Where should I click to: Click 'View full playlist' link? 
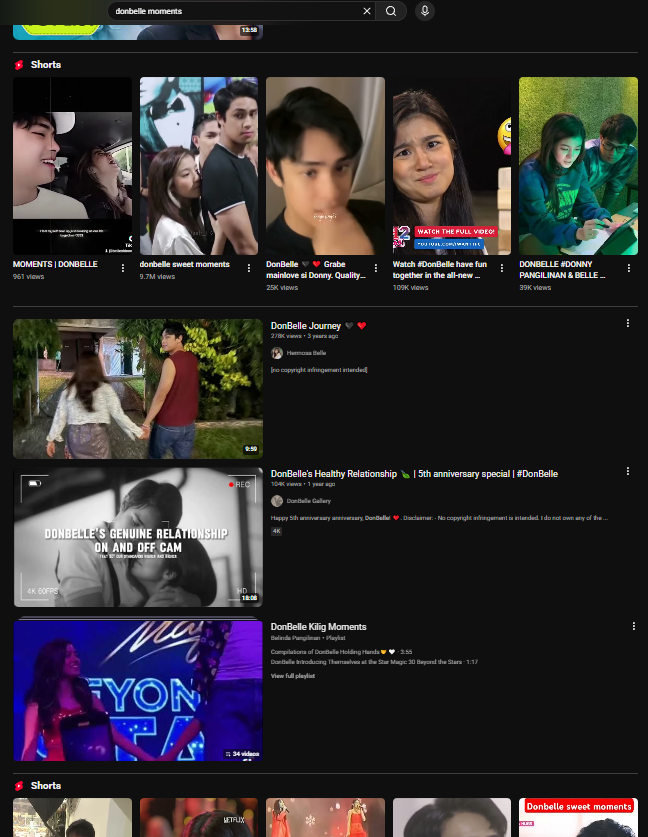293,676
